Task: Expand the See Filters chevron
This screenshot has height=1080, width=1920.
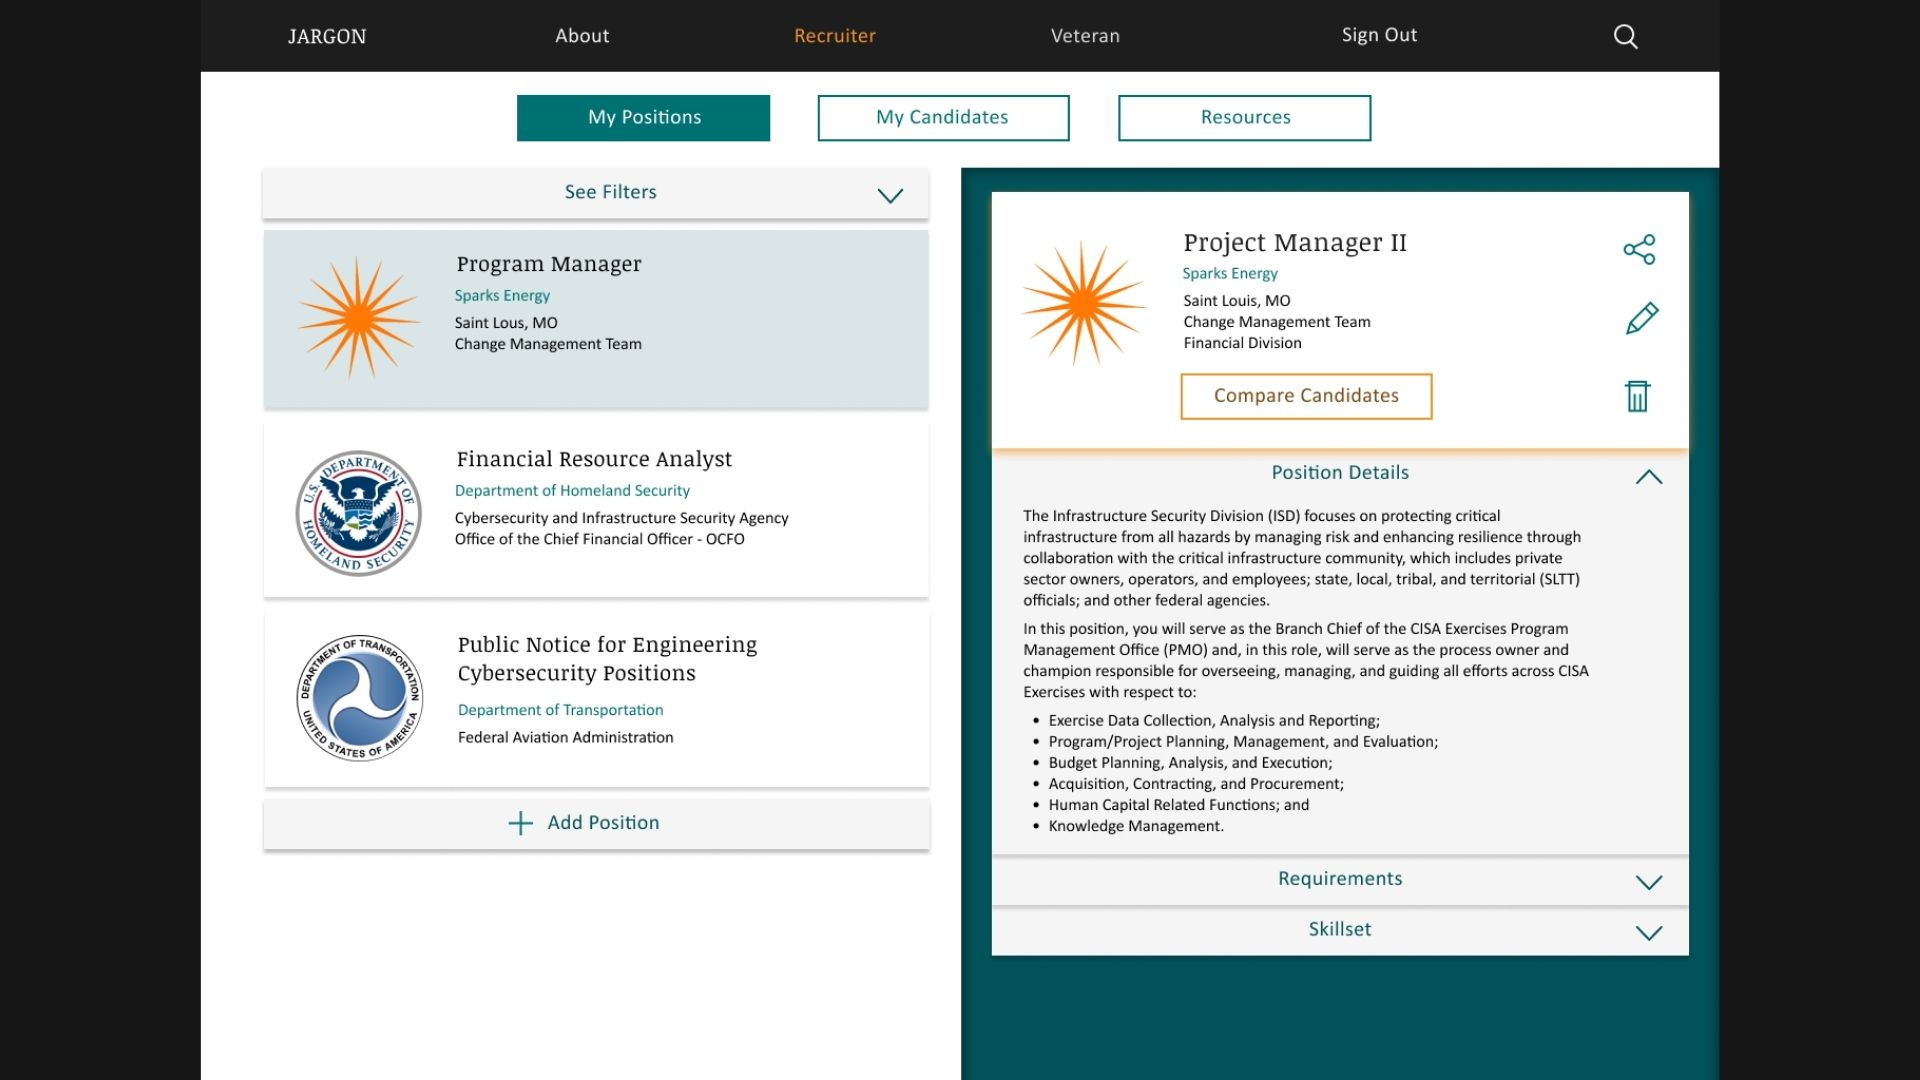Action: tap(890, 195)
